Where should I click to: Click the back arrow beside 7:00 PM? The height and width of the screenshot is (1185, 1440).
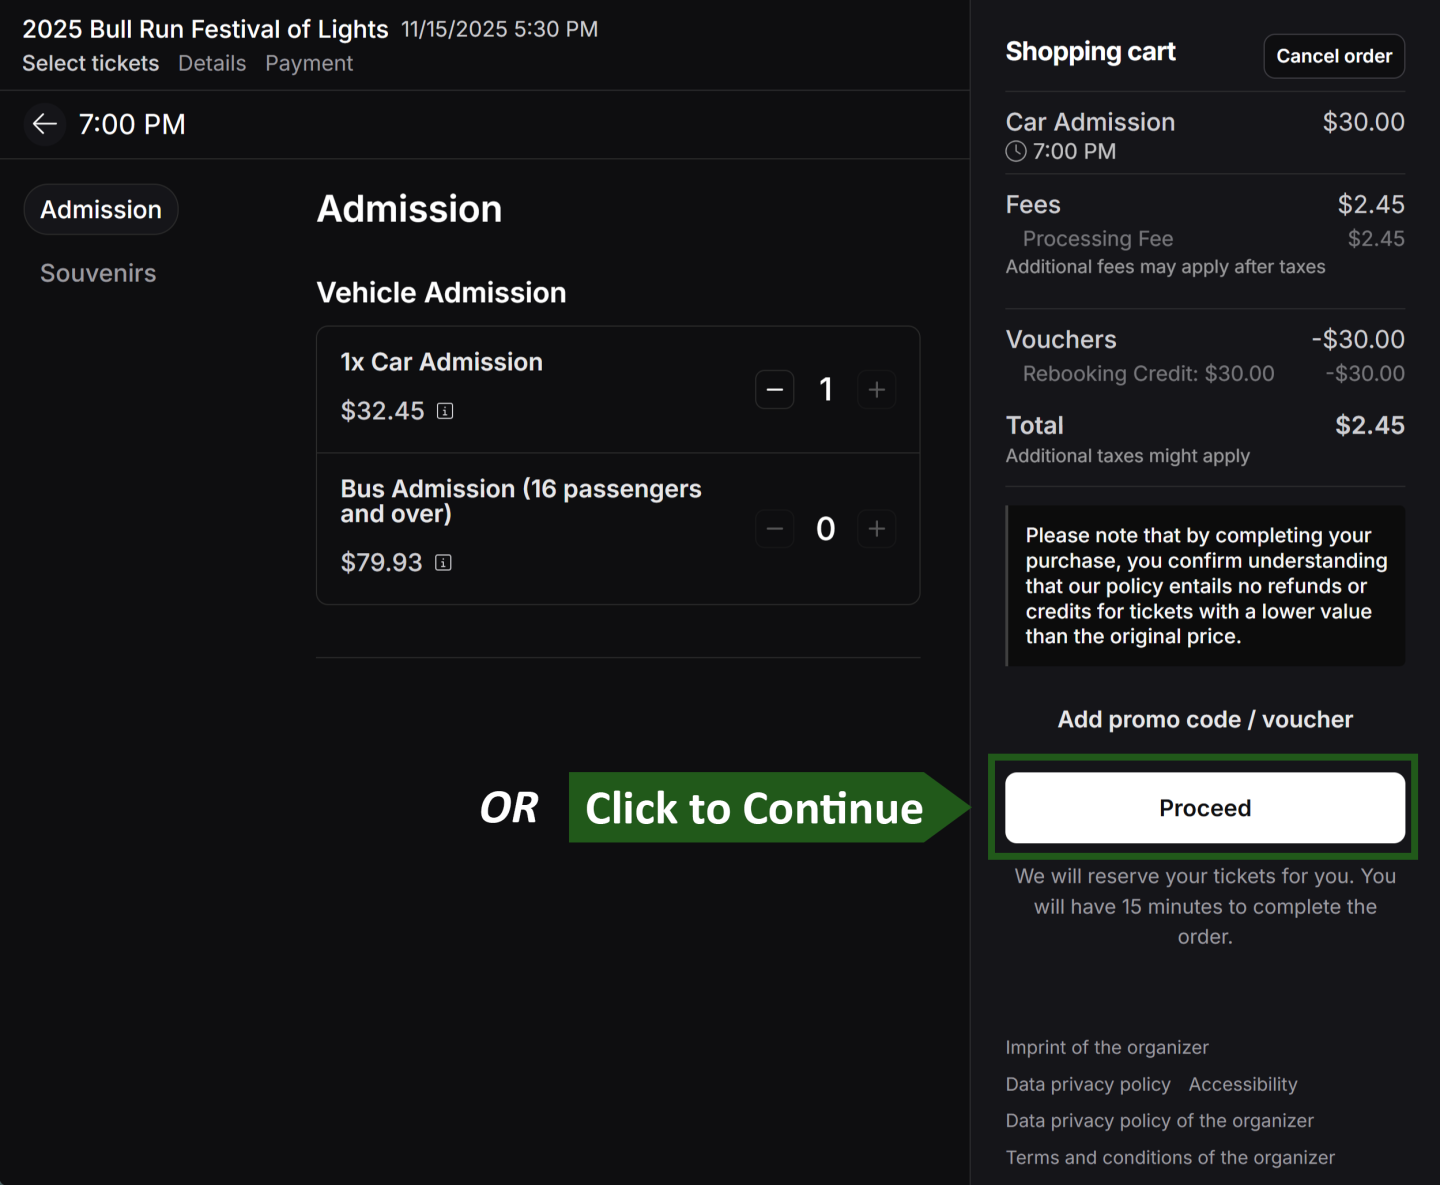click(44, 124)
